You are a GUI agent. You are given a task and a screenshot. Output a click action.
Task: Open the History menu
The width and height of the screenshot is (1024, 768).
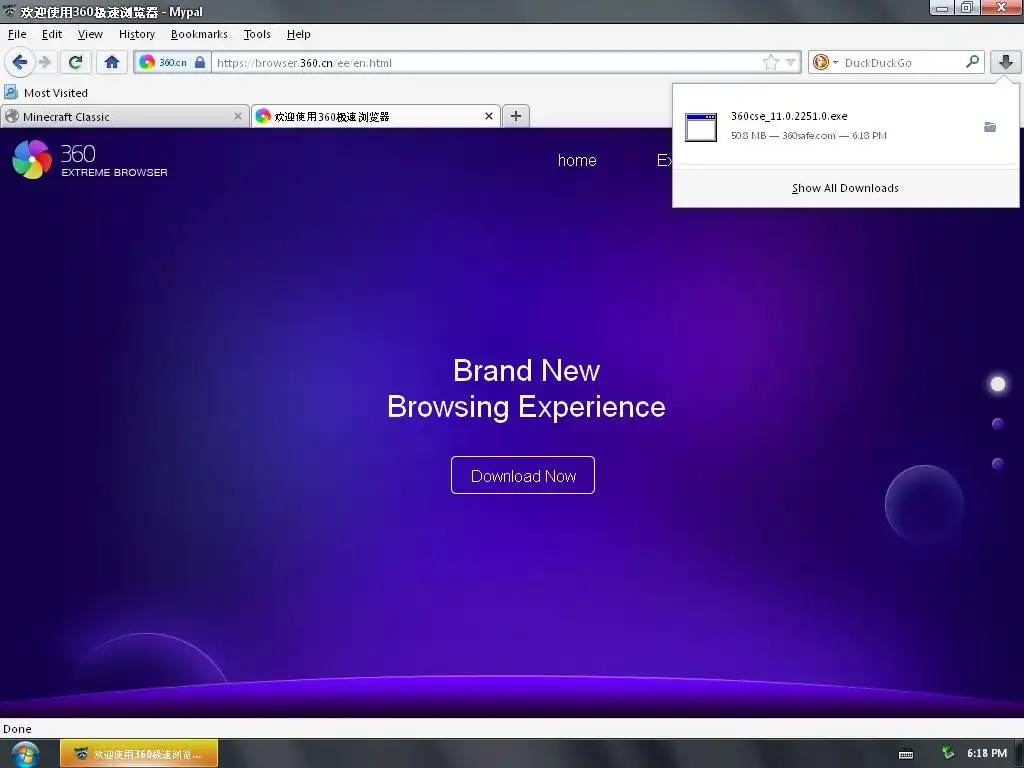pos(136,34)
